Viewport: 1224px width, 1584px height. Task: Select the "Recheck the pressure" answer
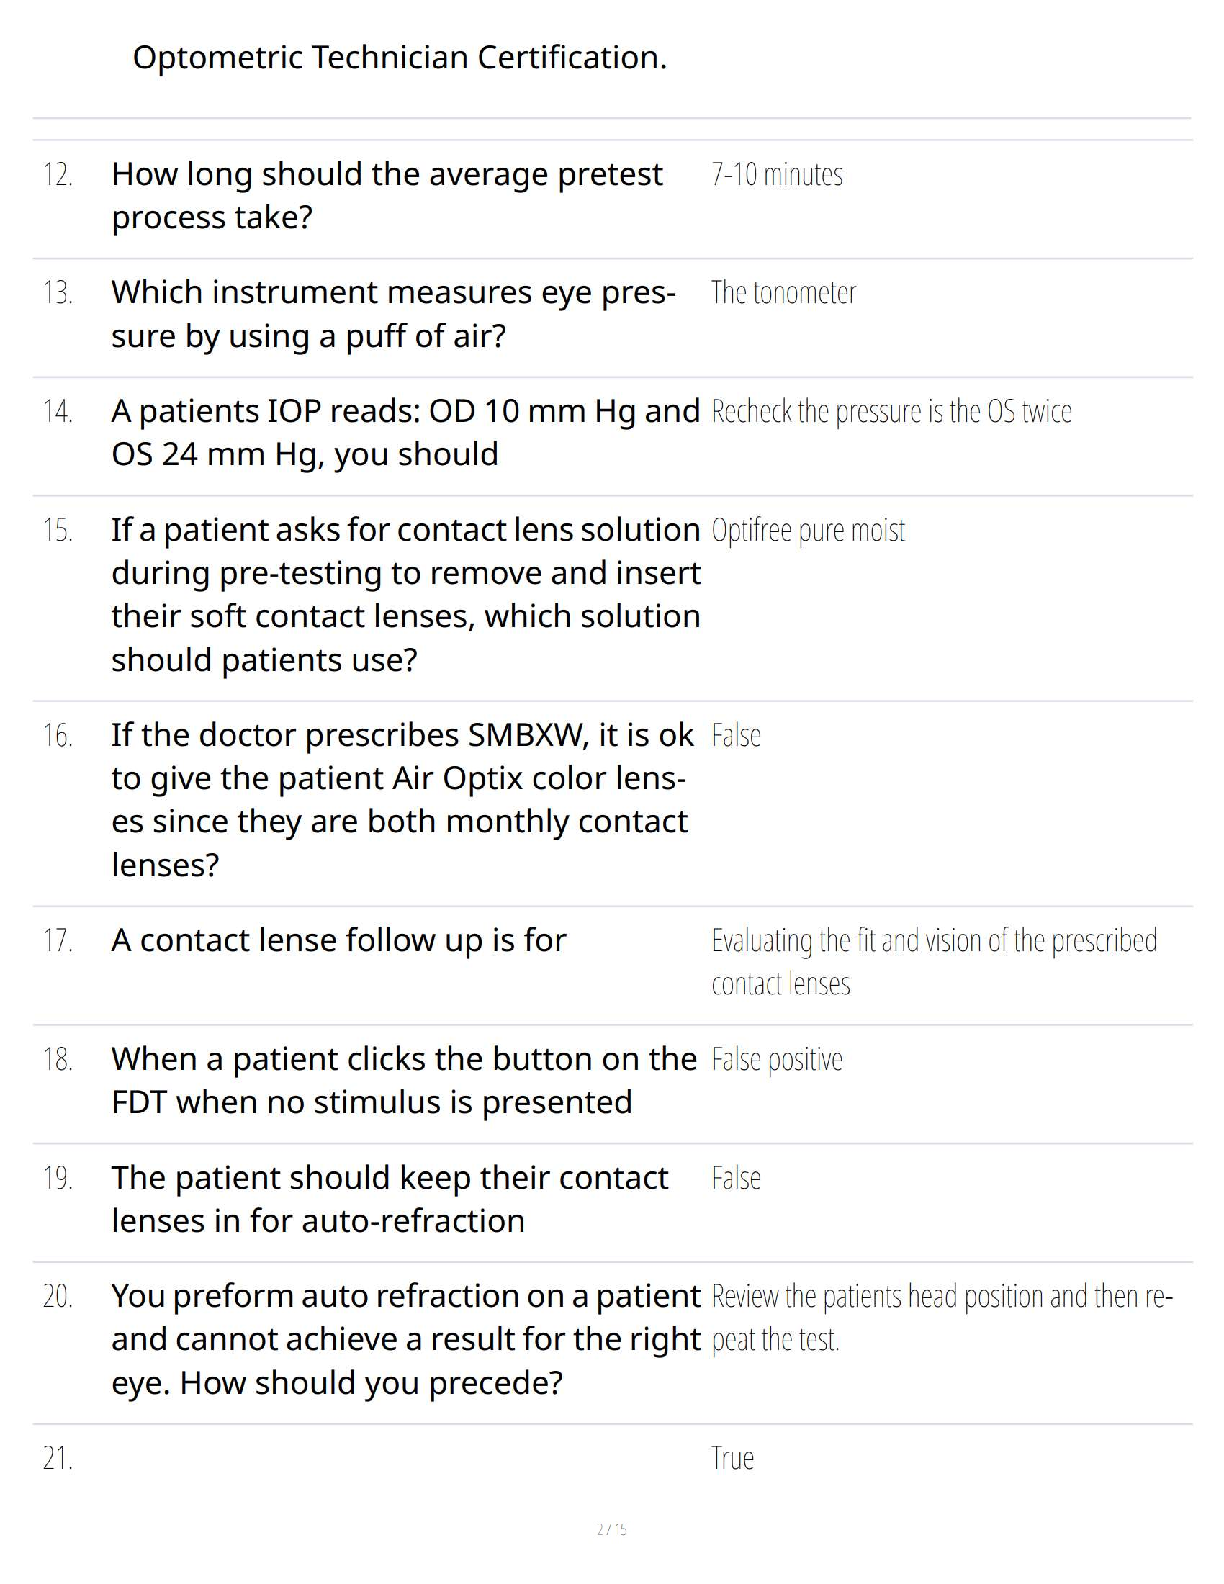coord(891,412)
